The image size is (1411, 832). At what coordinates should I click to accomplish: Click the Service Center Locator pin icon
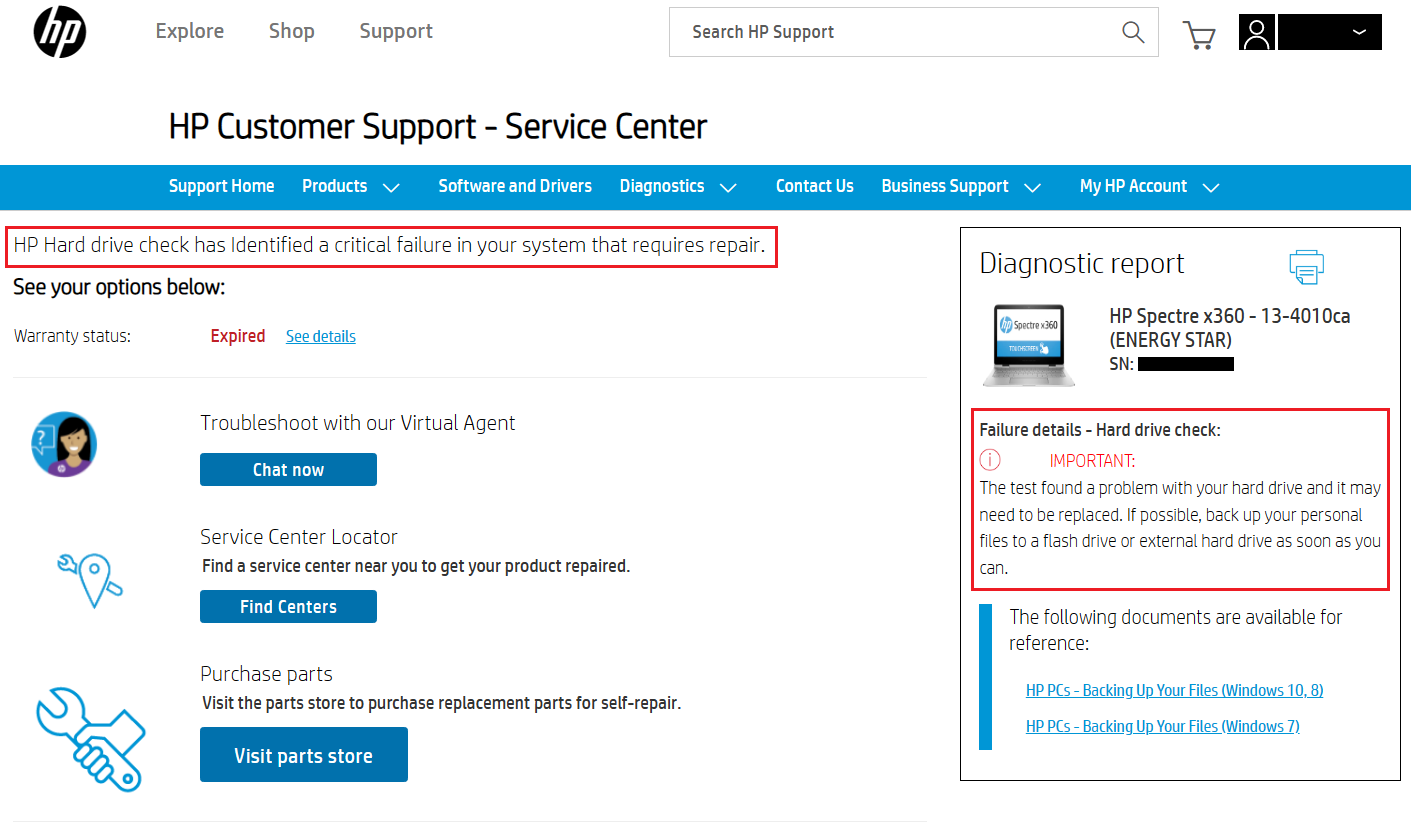coord(91,580)
